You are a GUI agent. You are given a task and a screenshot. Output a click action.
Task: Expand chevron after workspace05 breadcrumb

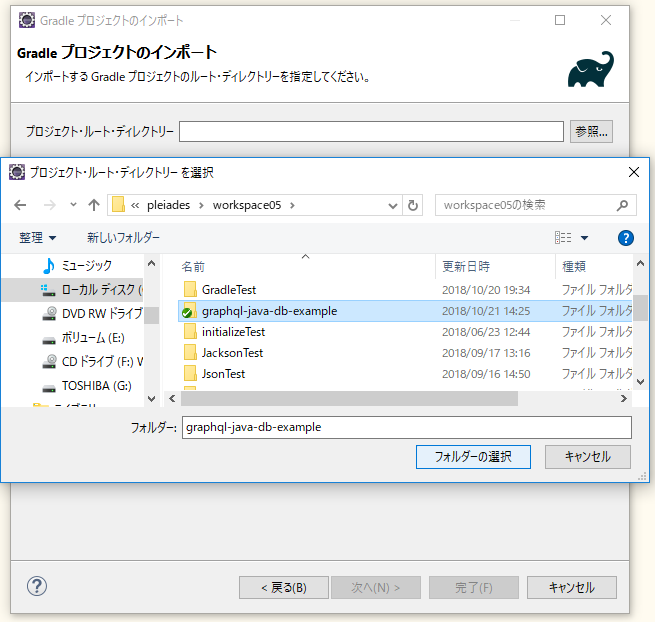(292, 205)
